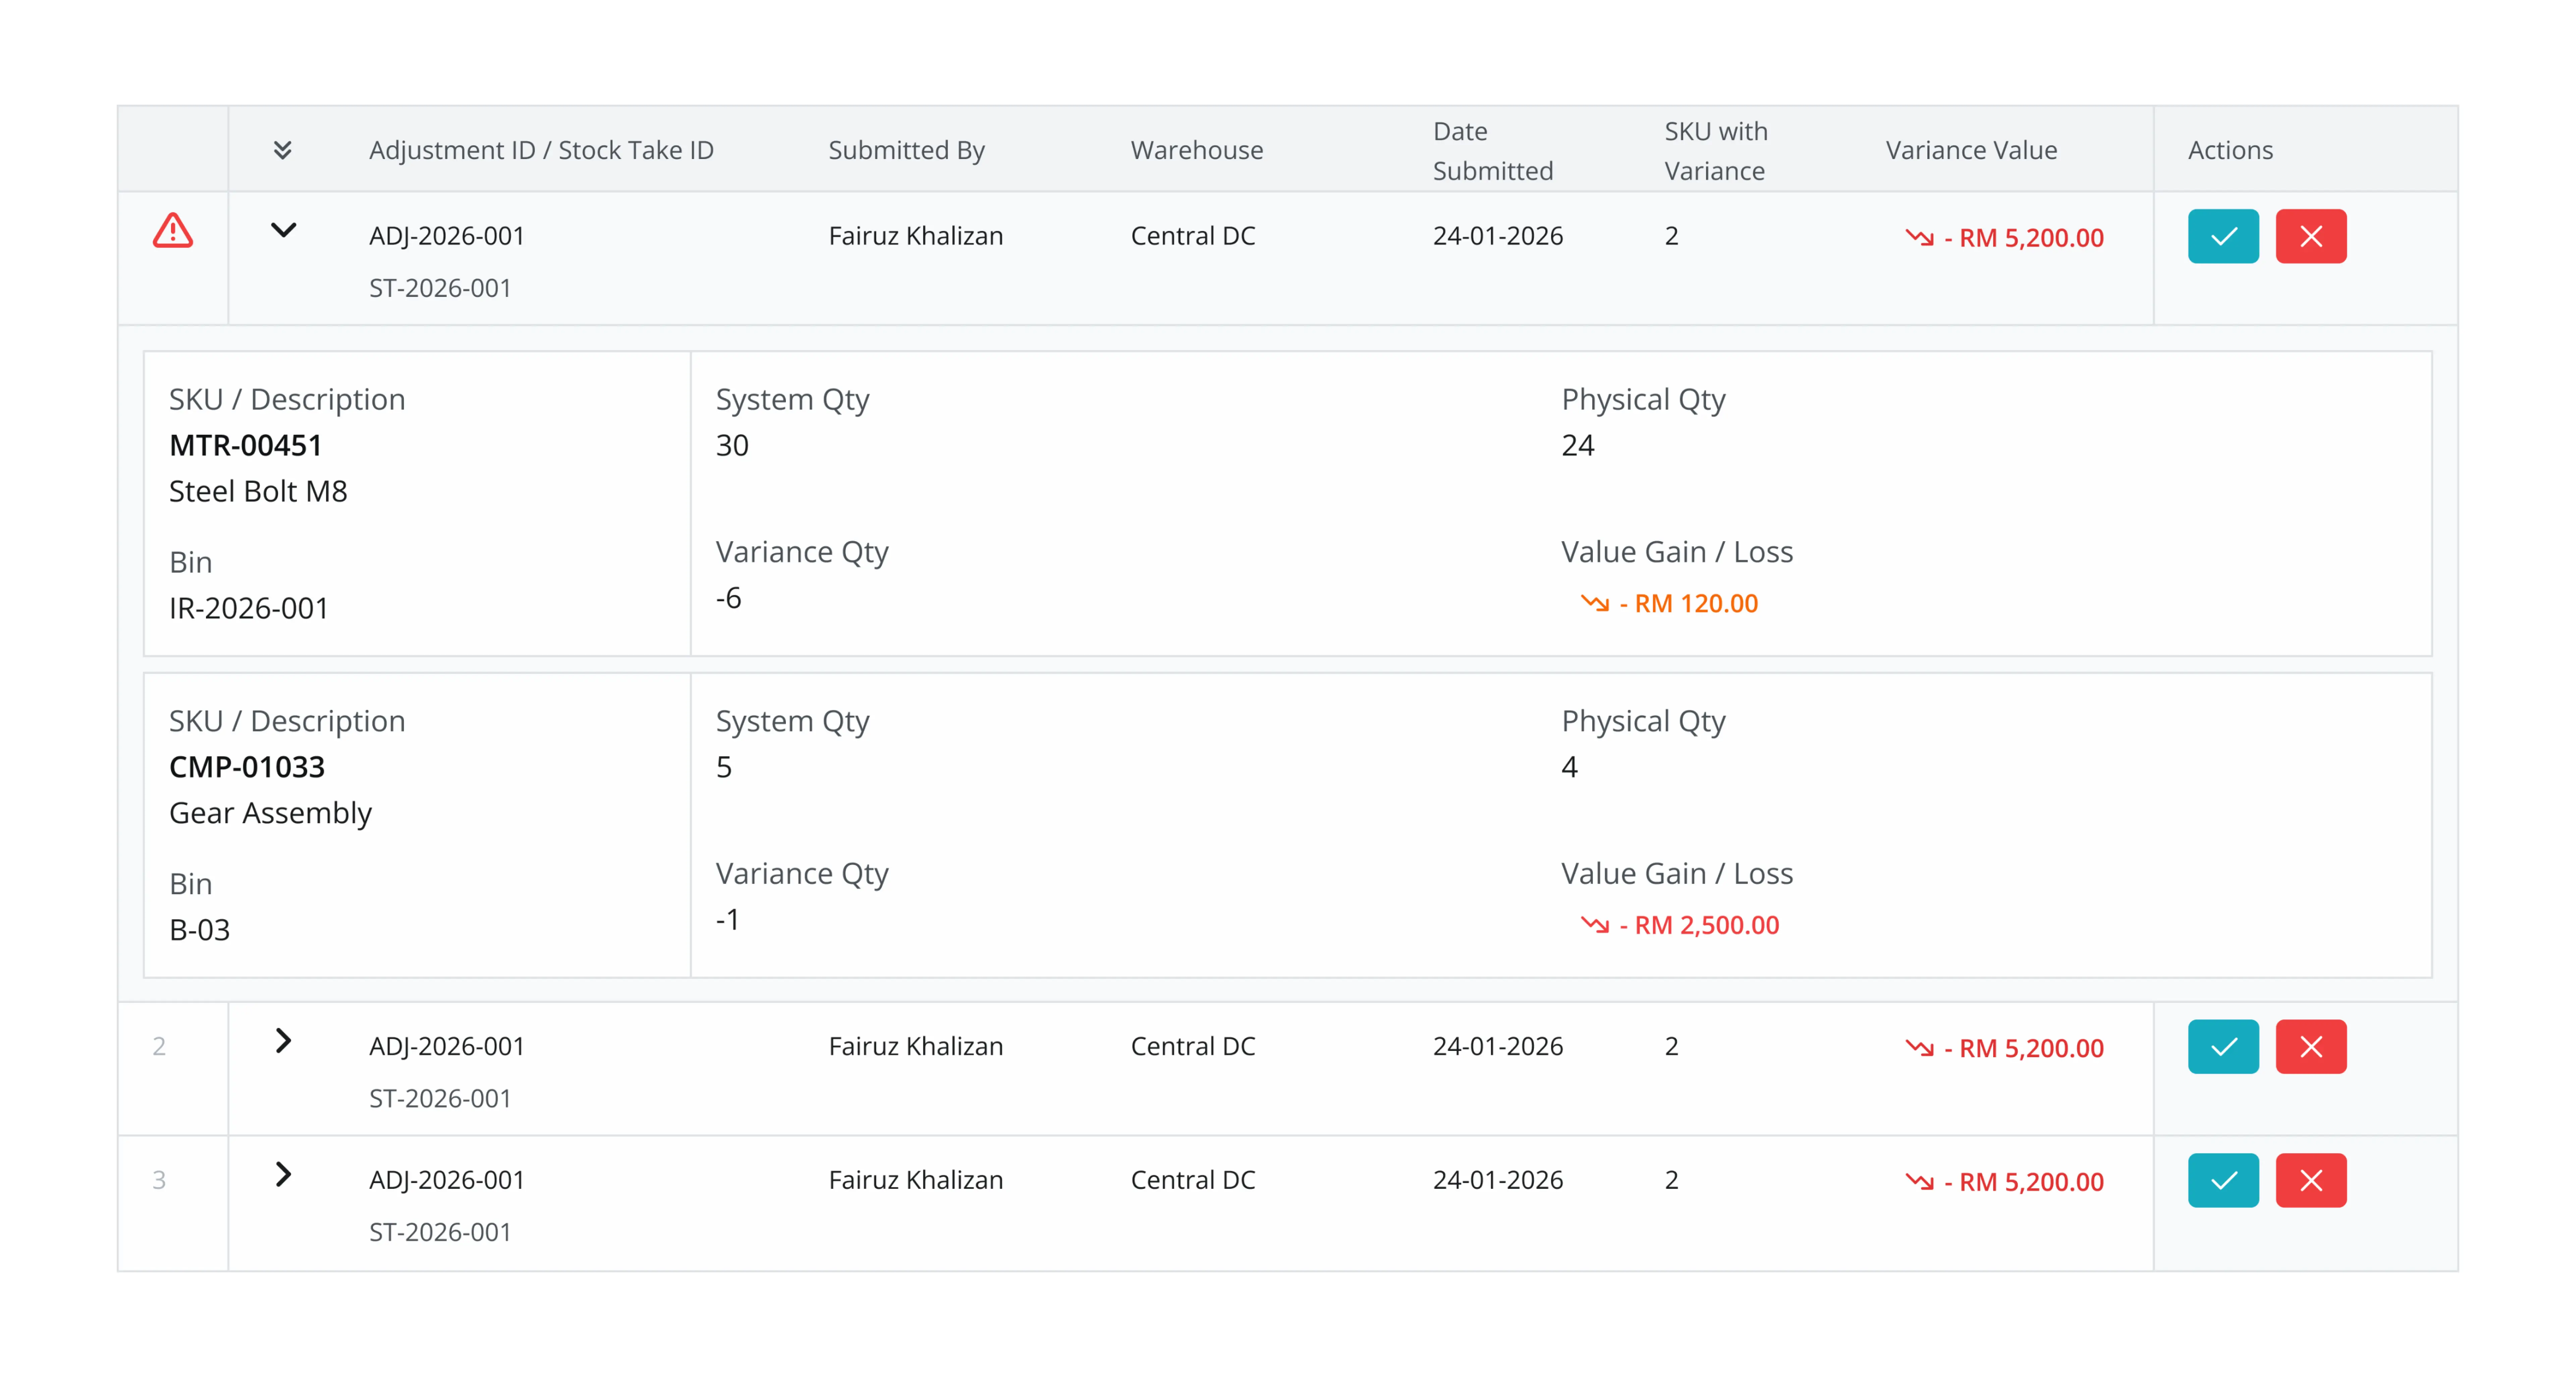Viewport: 2576px width, 1377px height.
Task: Click the - RM 5,200.00 value in row 3
Action: (2024, 1182)
